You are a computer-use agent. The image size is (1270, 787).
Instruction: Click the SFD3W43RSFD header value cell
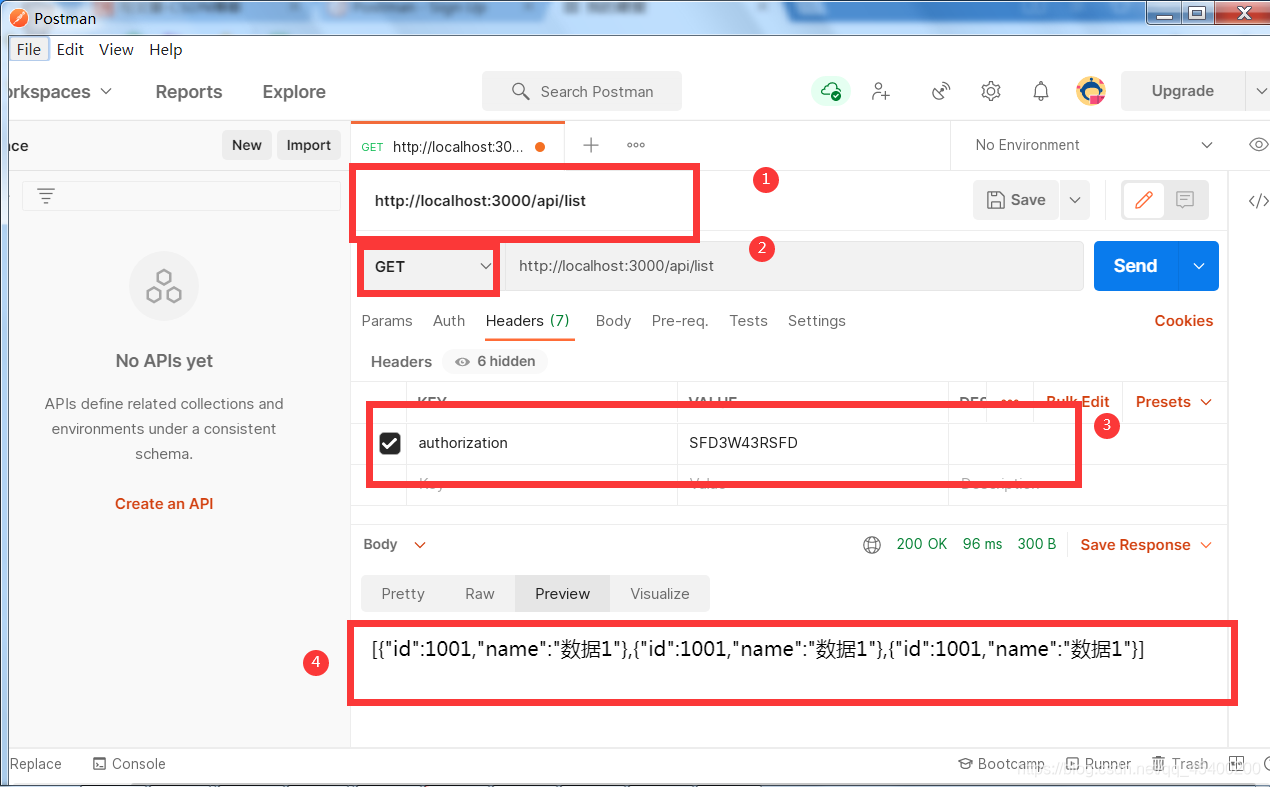(x=813, y=443)
